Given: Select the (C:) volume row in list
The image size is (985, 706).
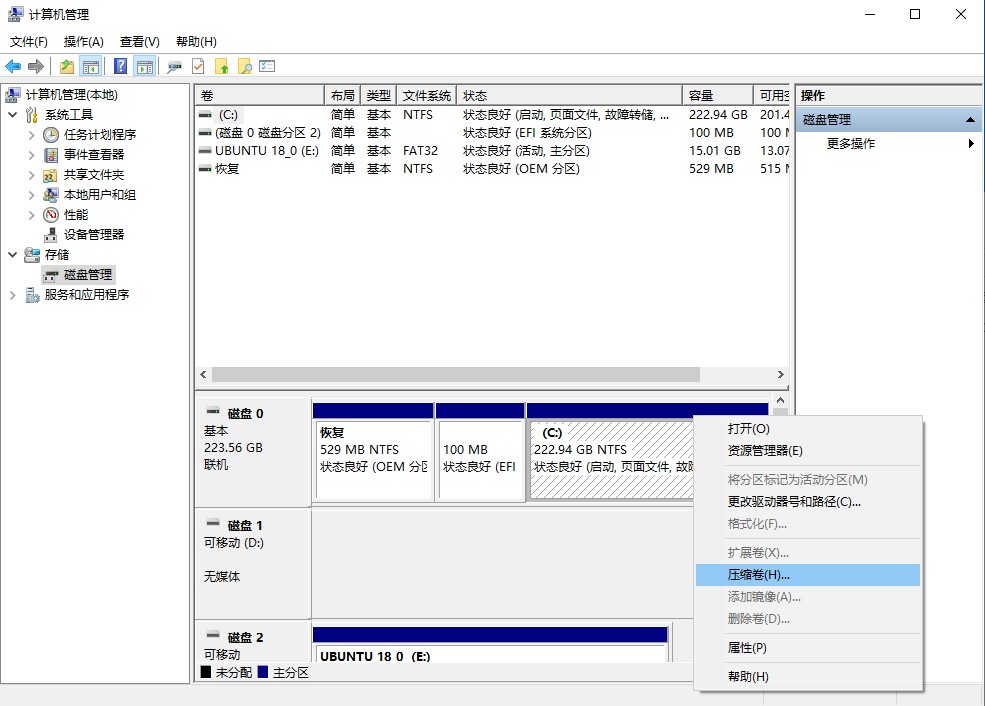Looking at the screenshot, I should 492,115.
